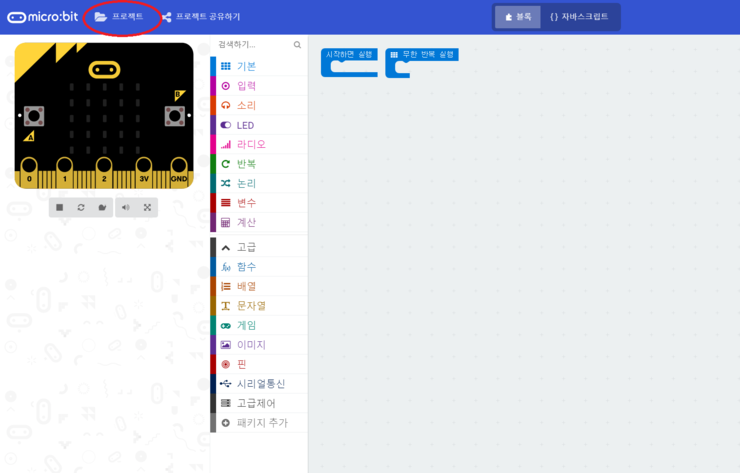Toggle simulator slow-motion mode
This screenshot has height=473, width=740.
click(x=102, y=207)
